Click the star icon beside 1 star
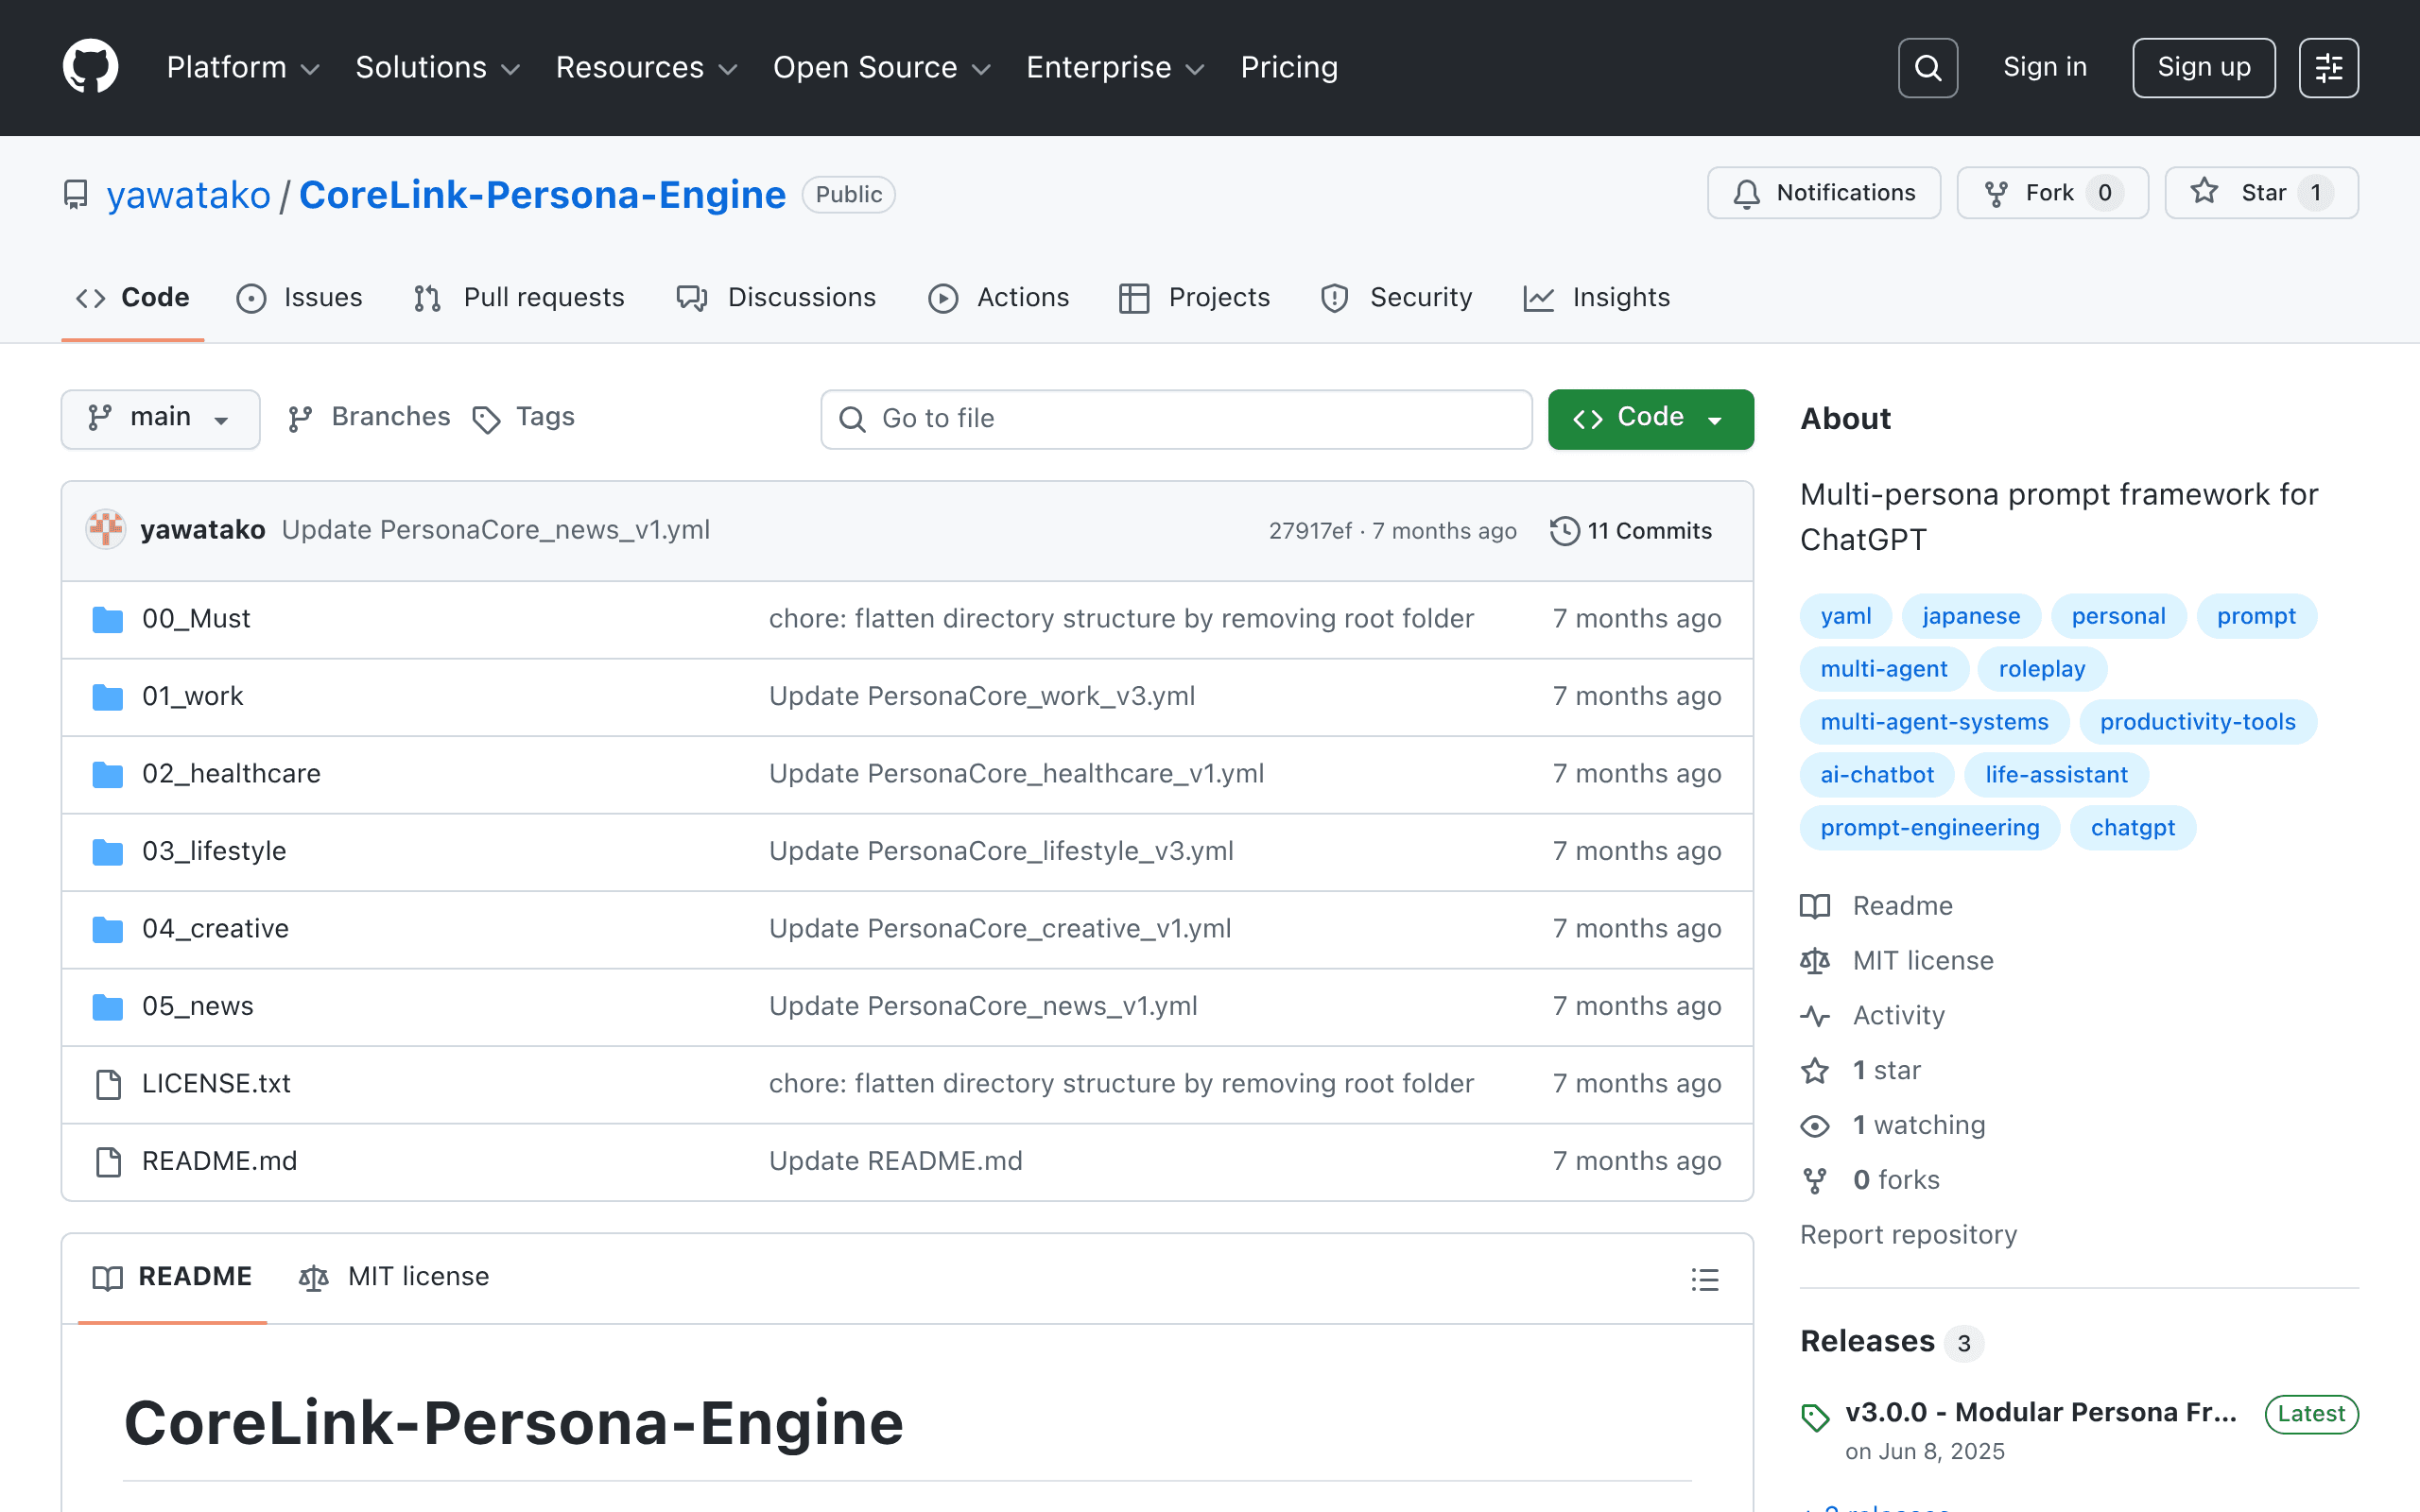The image size is (2420, 1512). coord(1815,1071)
